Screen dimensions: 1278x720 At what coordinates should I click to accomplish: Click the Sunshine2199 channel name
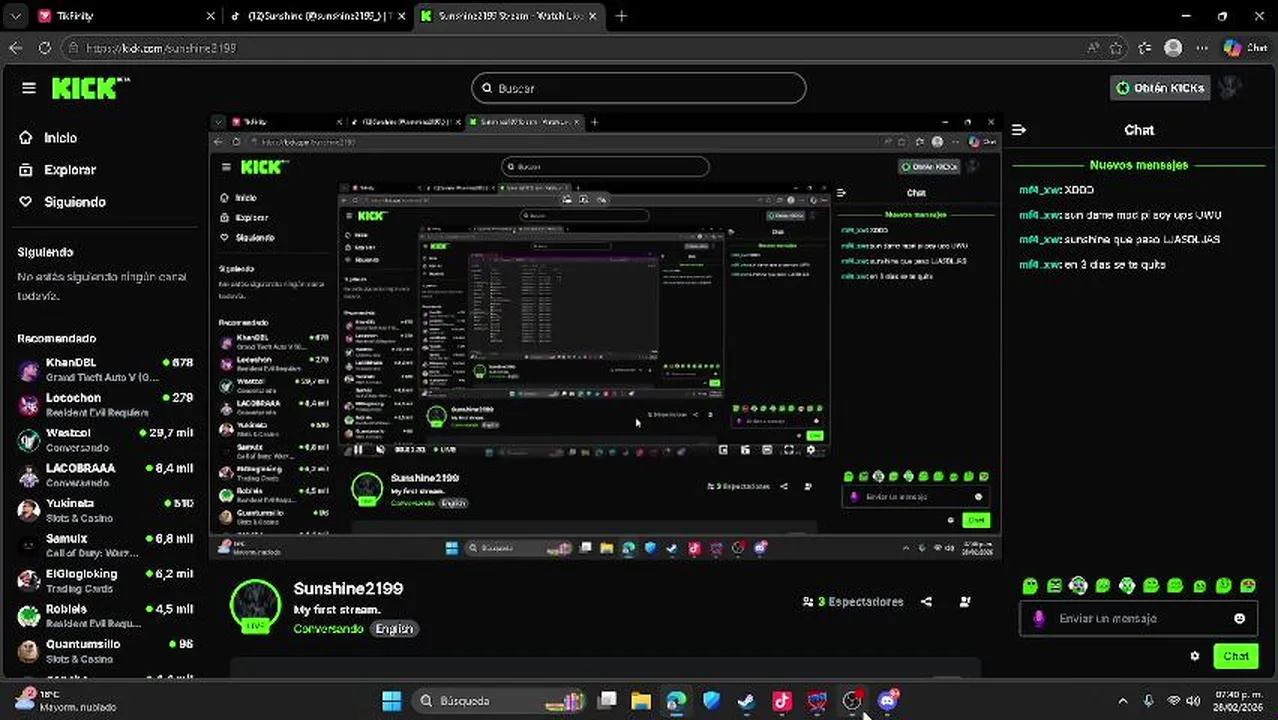tap(348, 589)
